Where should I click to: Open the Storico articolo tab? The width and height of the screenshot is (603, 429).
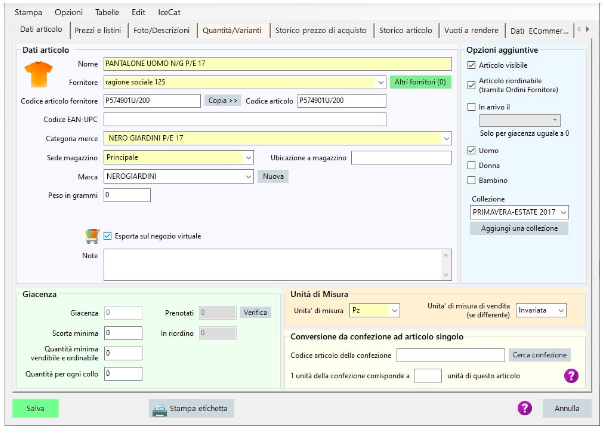click(406, 30)
